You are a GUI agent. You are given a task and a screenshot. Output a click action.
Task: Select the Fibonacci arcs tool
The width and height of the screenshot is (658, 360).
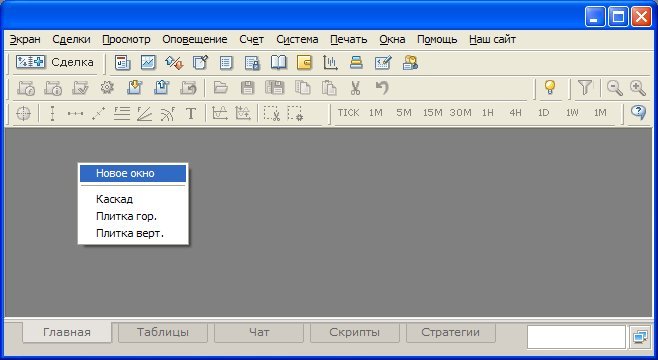point(167,113)
